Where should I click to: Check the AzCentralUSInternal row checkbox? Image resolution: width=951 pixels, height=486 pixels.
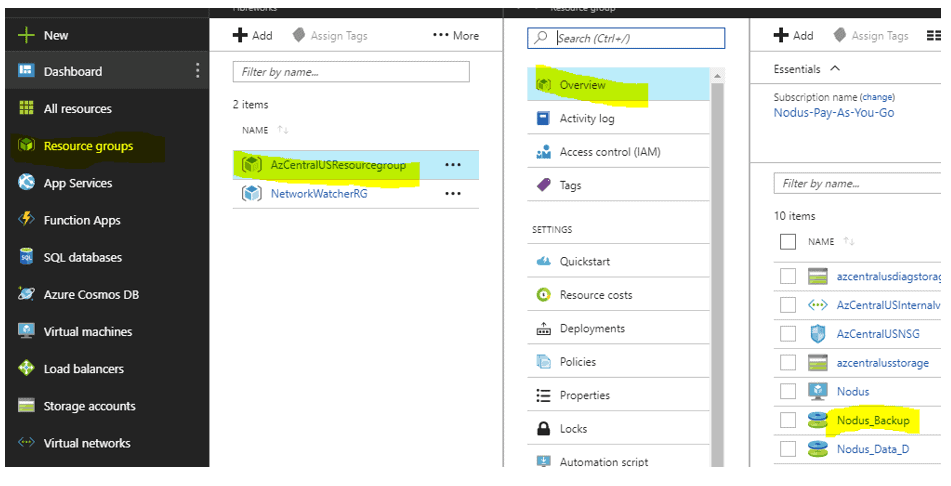(787, 305)
